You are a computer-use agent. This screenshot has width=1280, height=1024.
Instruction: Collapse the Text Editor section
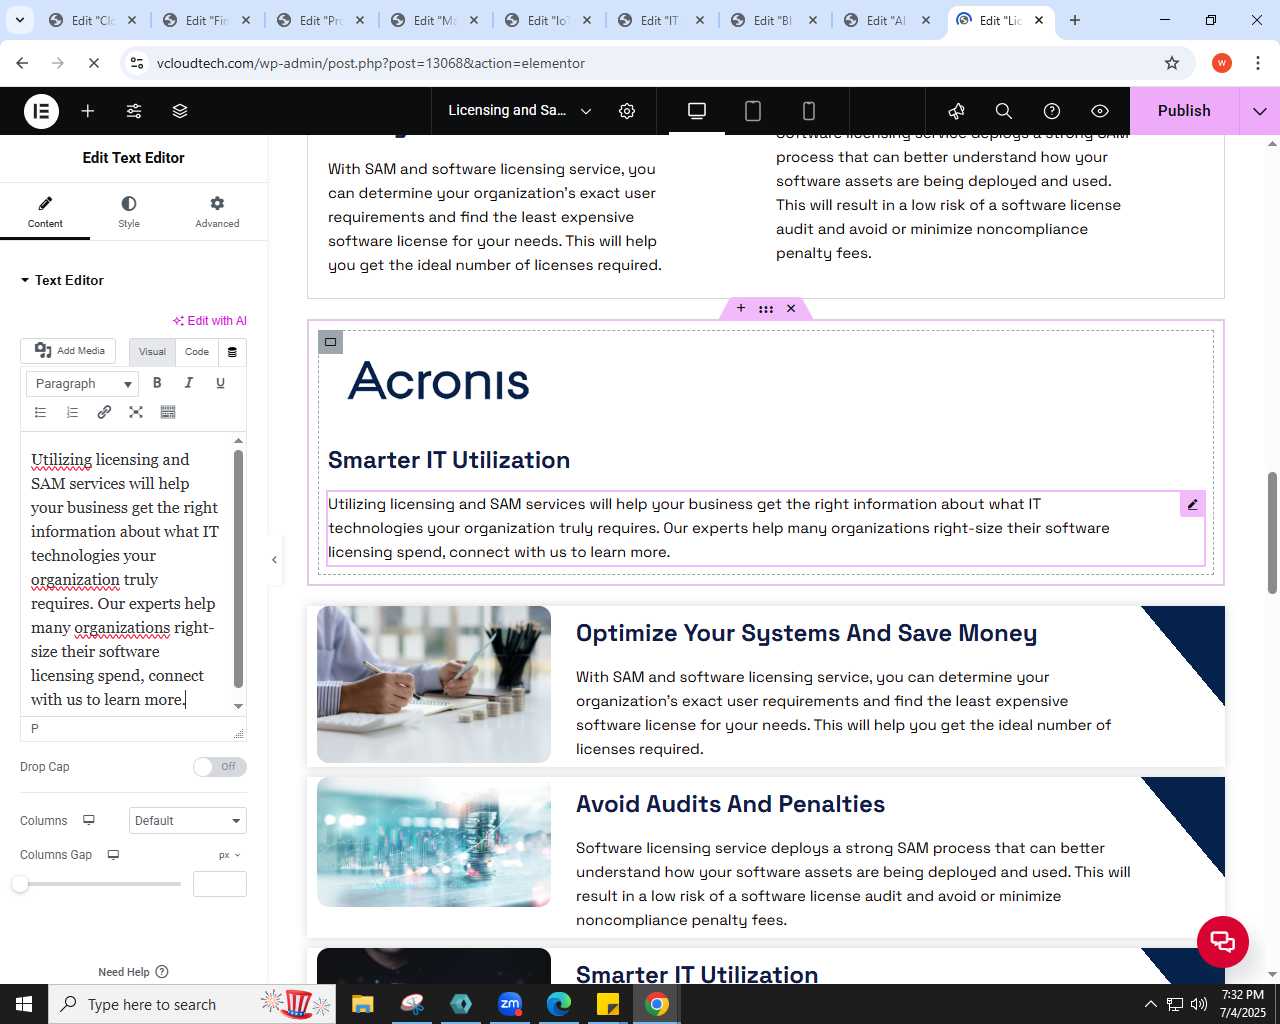62,281
